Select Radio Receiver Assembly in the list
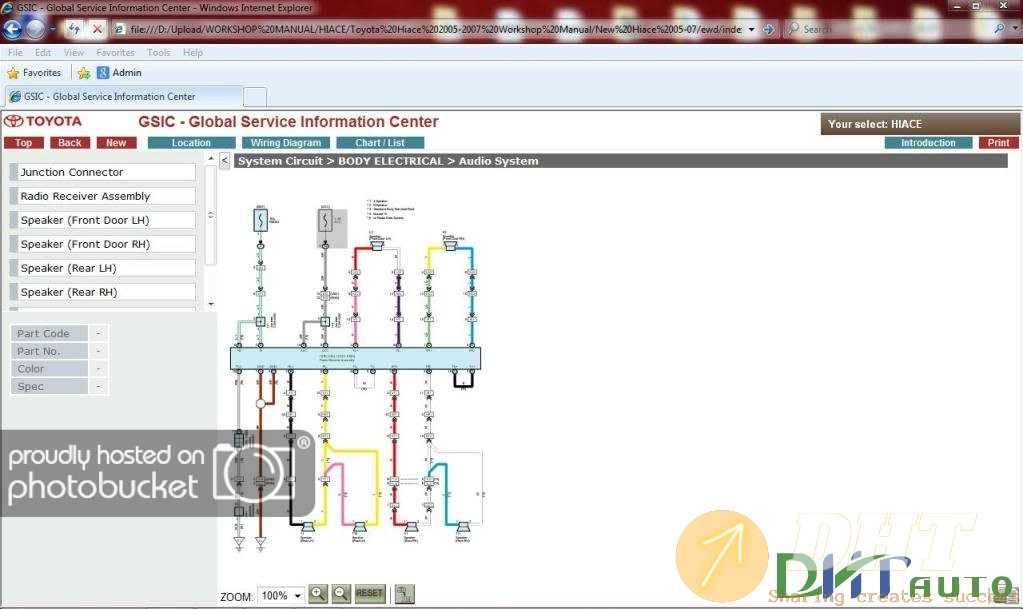1023x609 pixels. coord(102,196)
